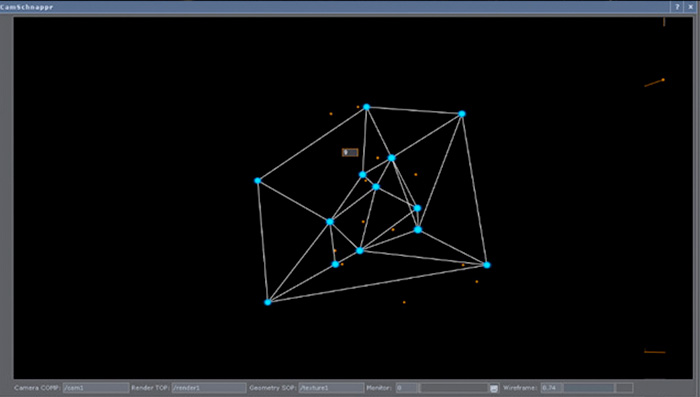Viewport: 700px width, 397px height.
Task: Select the leftmost blue mesh vertex
Action: 258,180
